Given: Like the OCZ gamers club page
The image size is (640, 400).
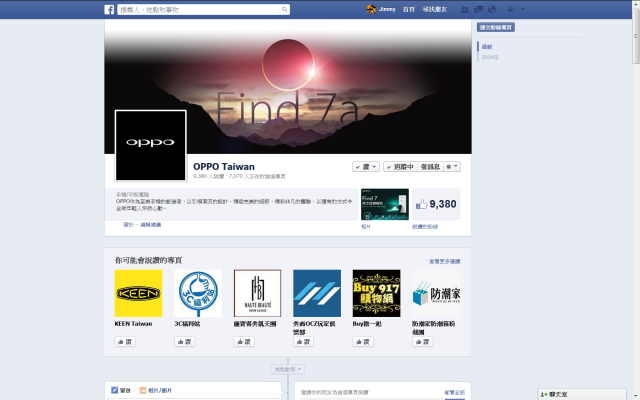Looking at the screenshot, I should [303, 342].
